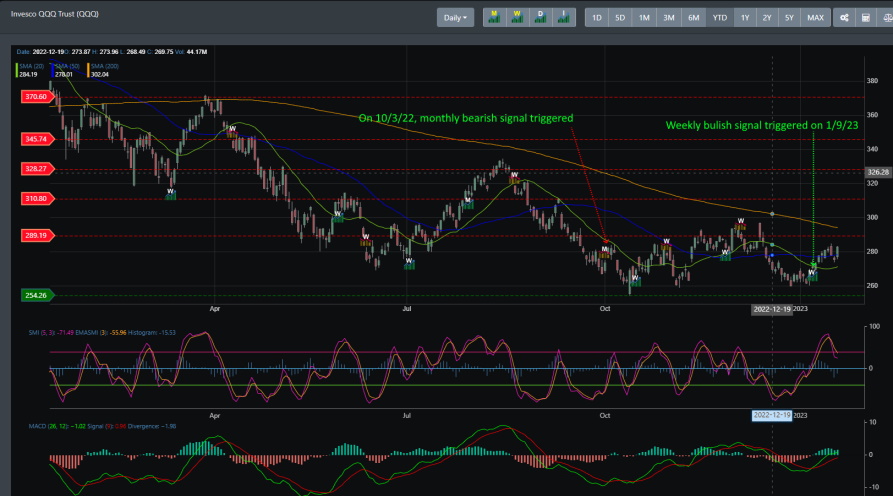893x496 pixels.
Task: Click the green 254.26 support label
Action: [x=37, y=295]
